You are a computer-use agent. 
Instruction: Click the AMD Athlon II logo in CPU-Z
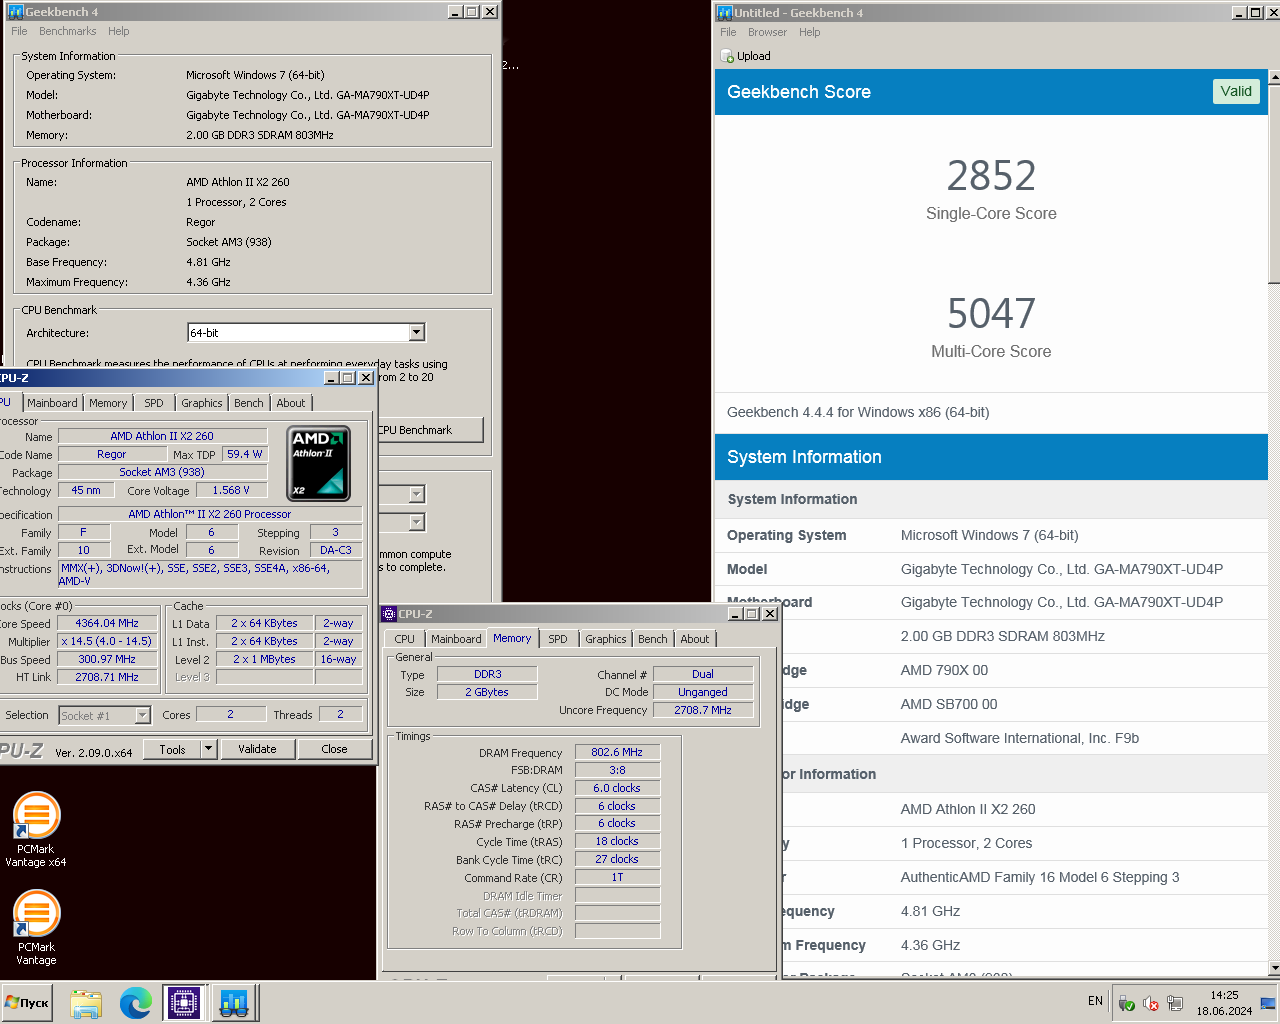point(319,464)
